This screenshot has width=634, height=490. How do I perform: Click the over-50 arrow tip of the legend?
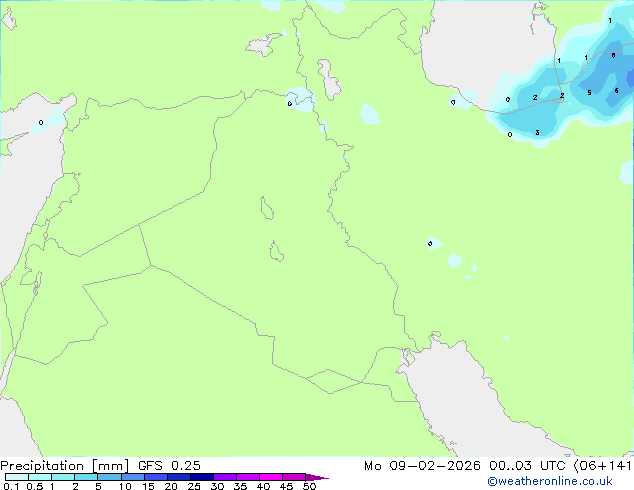coord(317,477)
